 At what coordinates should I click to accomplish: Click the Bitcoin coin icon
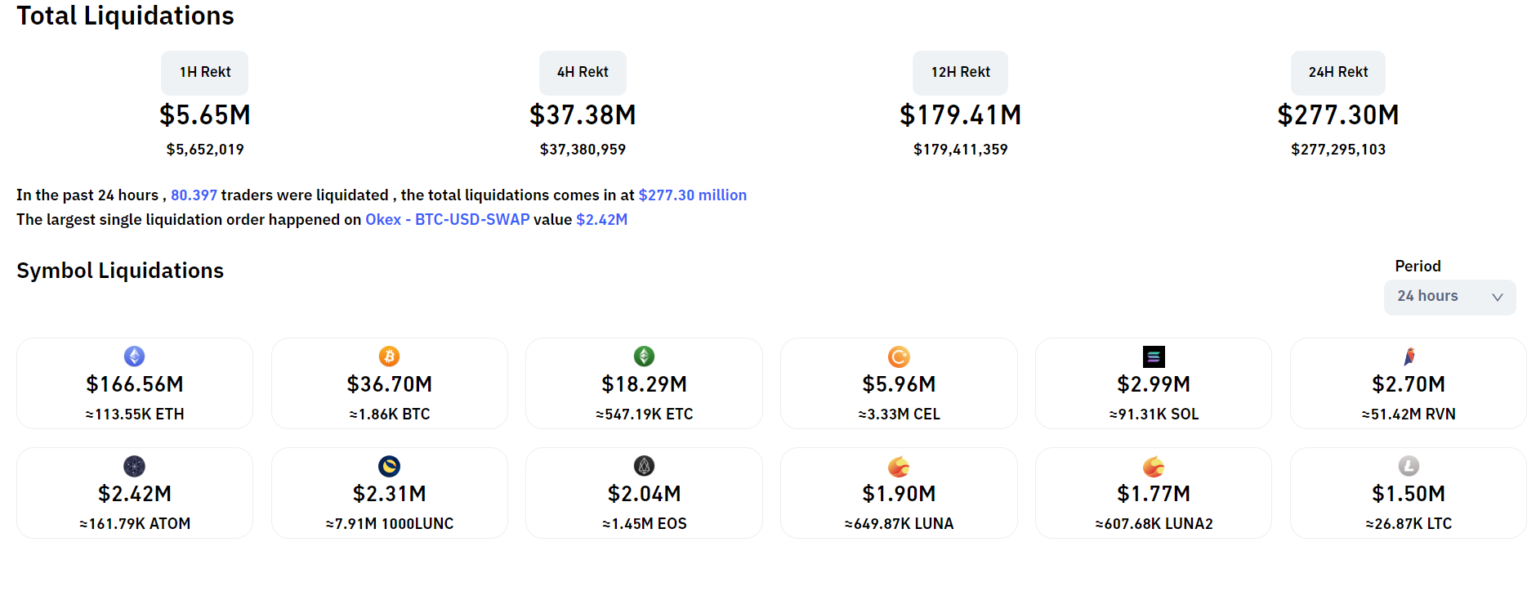point(389,356)
